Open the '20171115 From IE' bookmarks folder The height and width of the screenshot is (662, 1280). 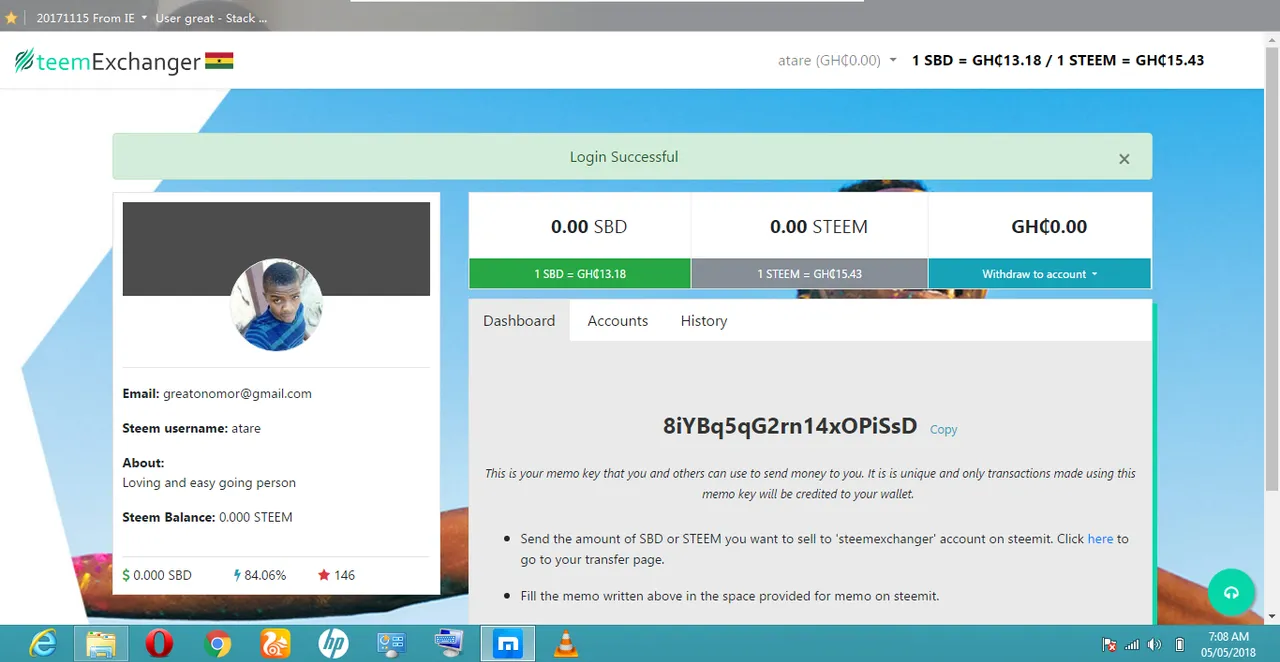tap(92, 18)
